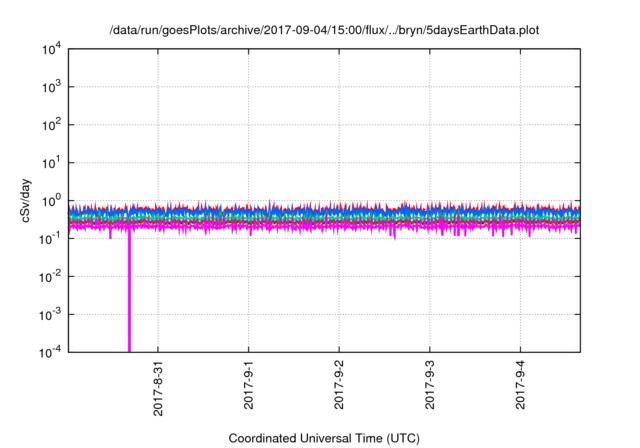Click the plot title file path text

(x=324, y=30)
